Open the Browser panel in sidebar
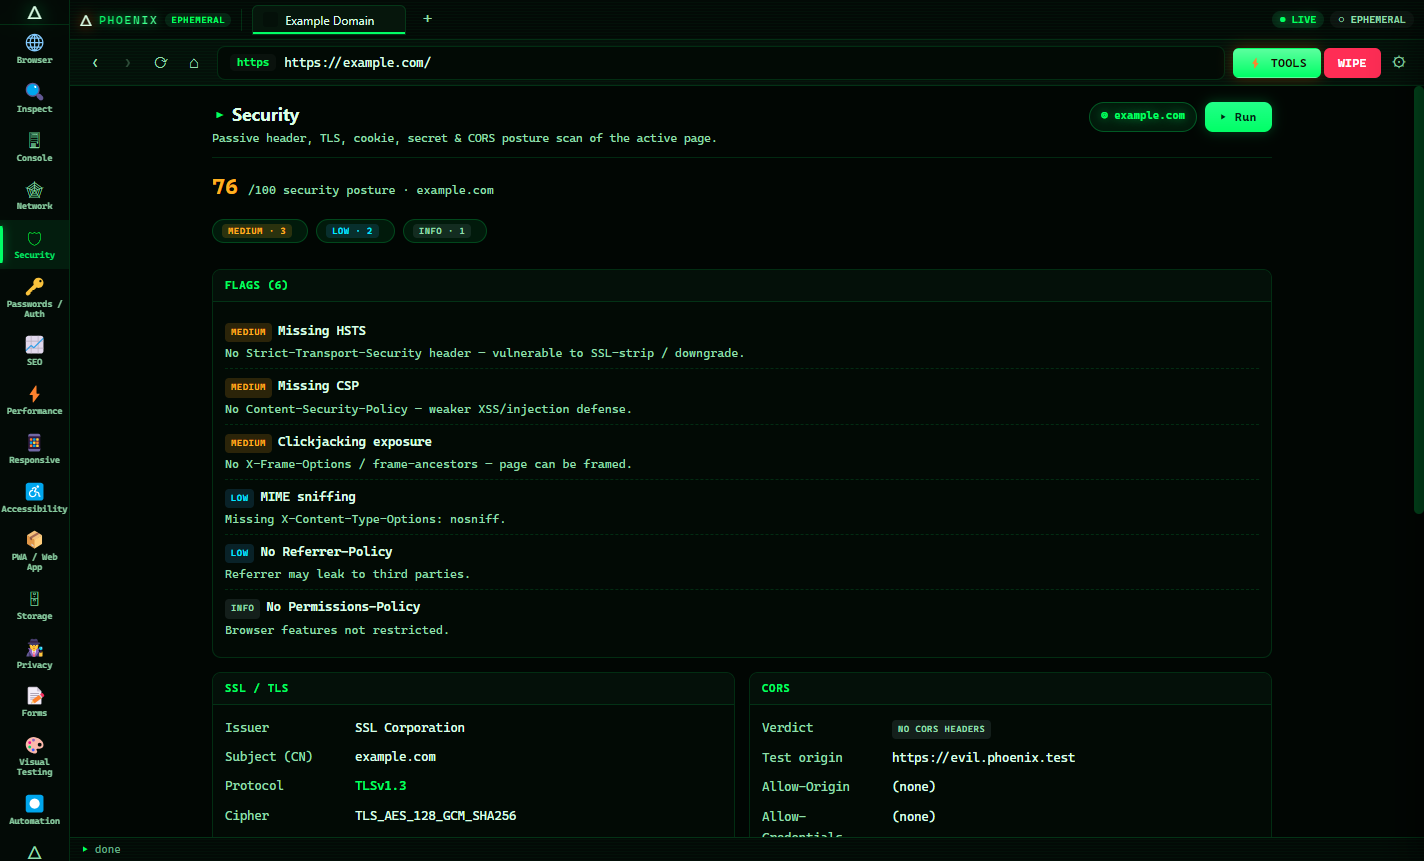The width and height of the screenshot is (1424, 861). pos(34,49)
